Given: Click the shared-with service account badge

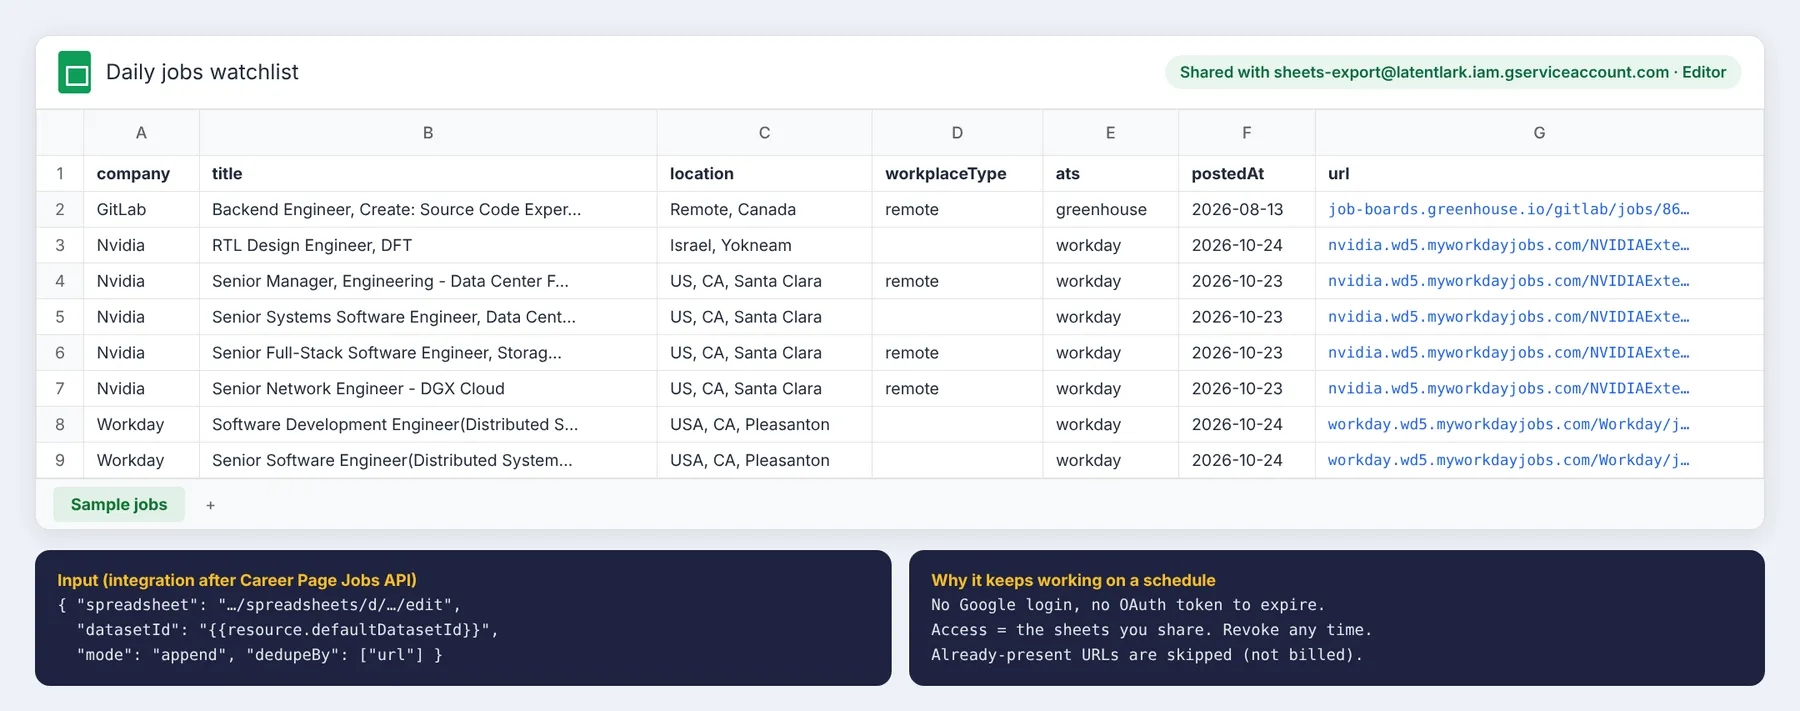Looking at the screenshot, I should pos(1452,72).
